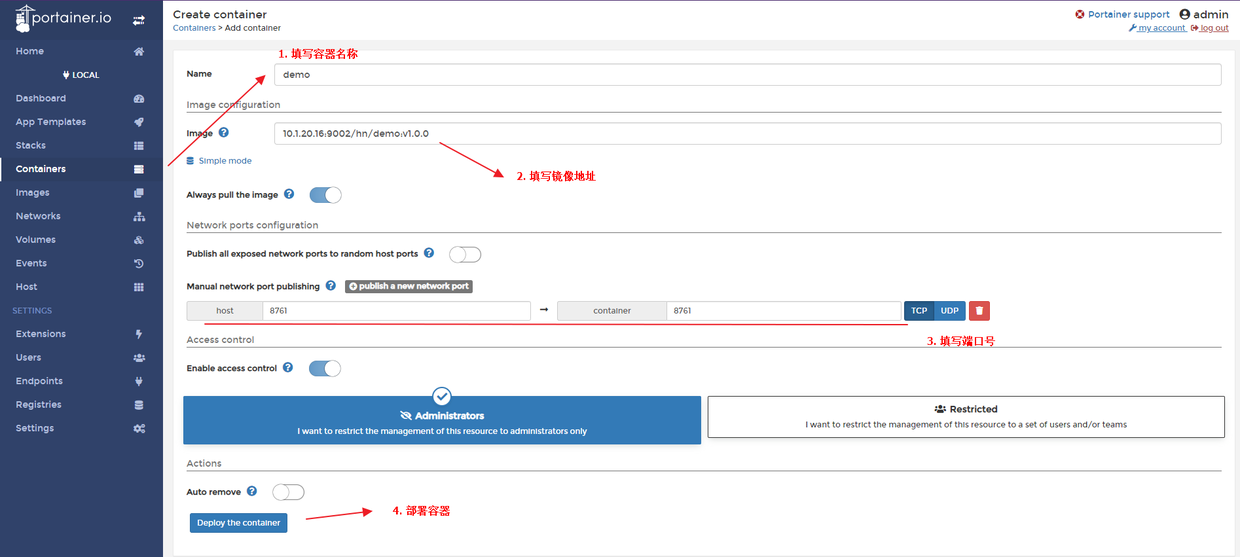
Task: Click the host port input field
Action: [397, 311]
